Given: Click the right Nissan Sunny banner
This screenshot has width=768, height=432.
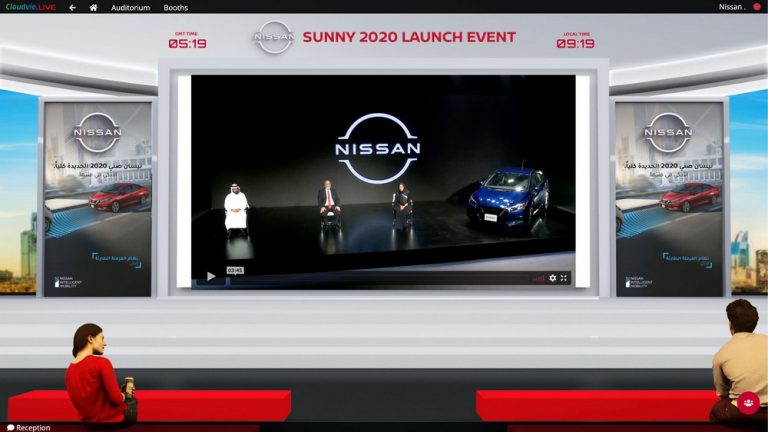Looking at the screenshot, I should (x=668, y=198).
